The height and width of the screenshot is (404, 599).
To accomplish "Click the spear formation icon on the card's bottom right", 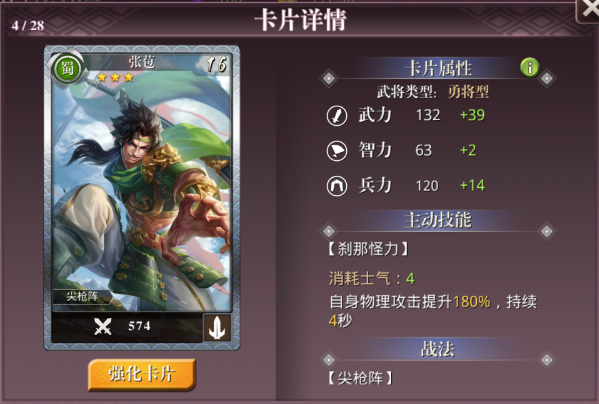I will coord(217,327).
